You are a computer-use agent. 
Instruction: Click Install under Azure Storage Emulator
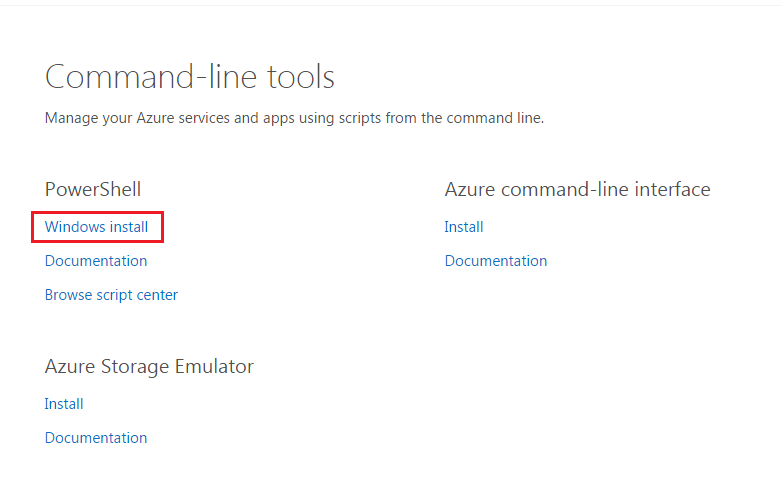click(64, 404)
